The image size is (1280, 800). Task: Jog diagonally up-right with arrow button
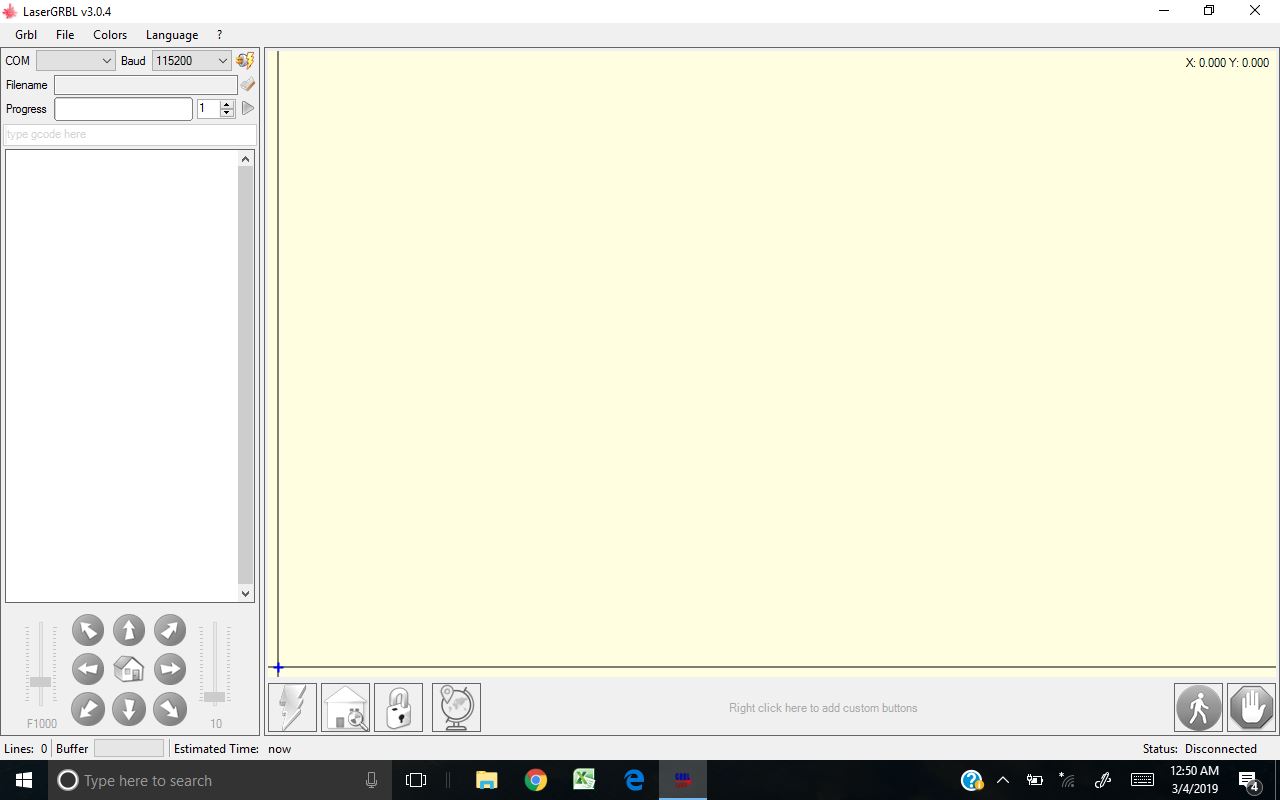[170, 630]
